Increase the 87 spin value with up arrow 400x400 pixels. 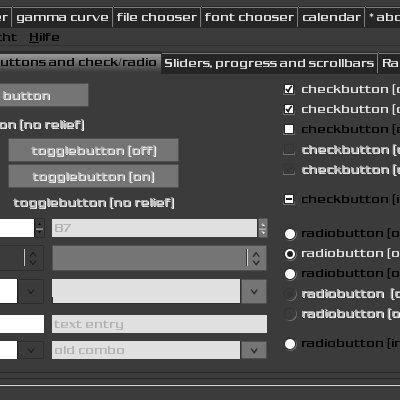coord(263,224)
